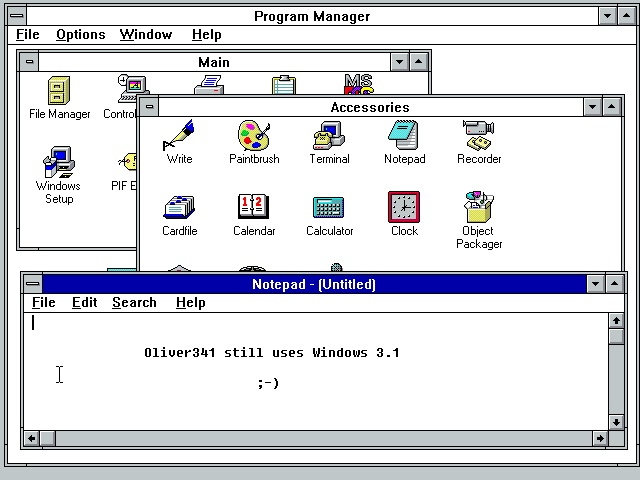
Task: Select the MS-DOS Prompt icon in Main
Action: coord(359,84)
